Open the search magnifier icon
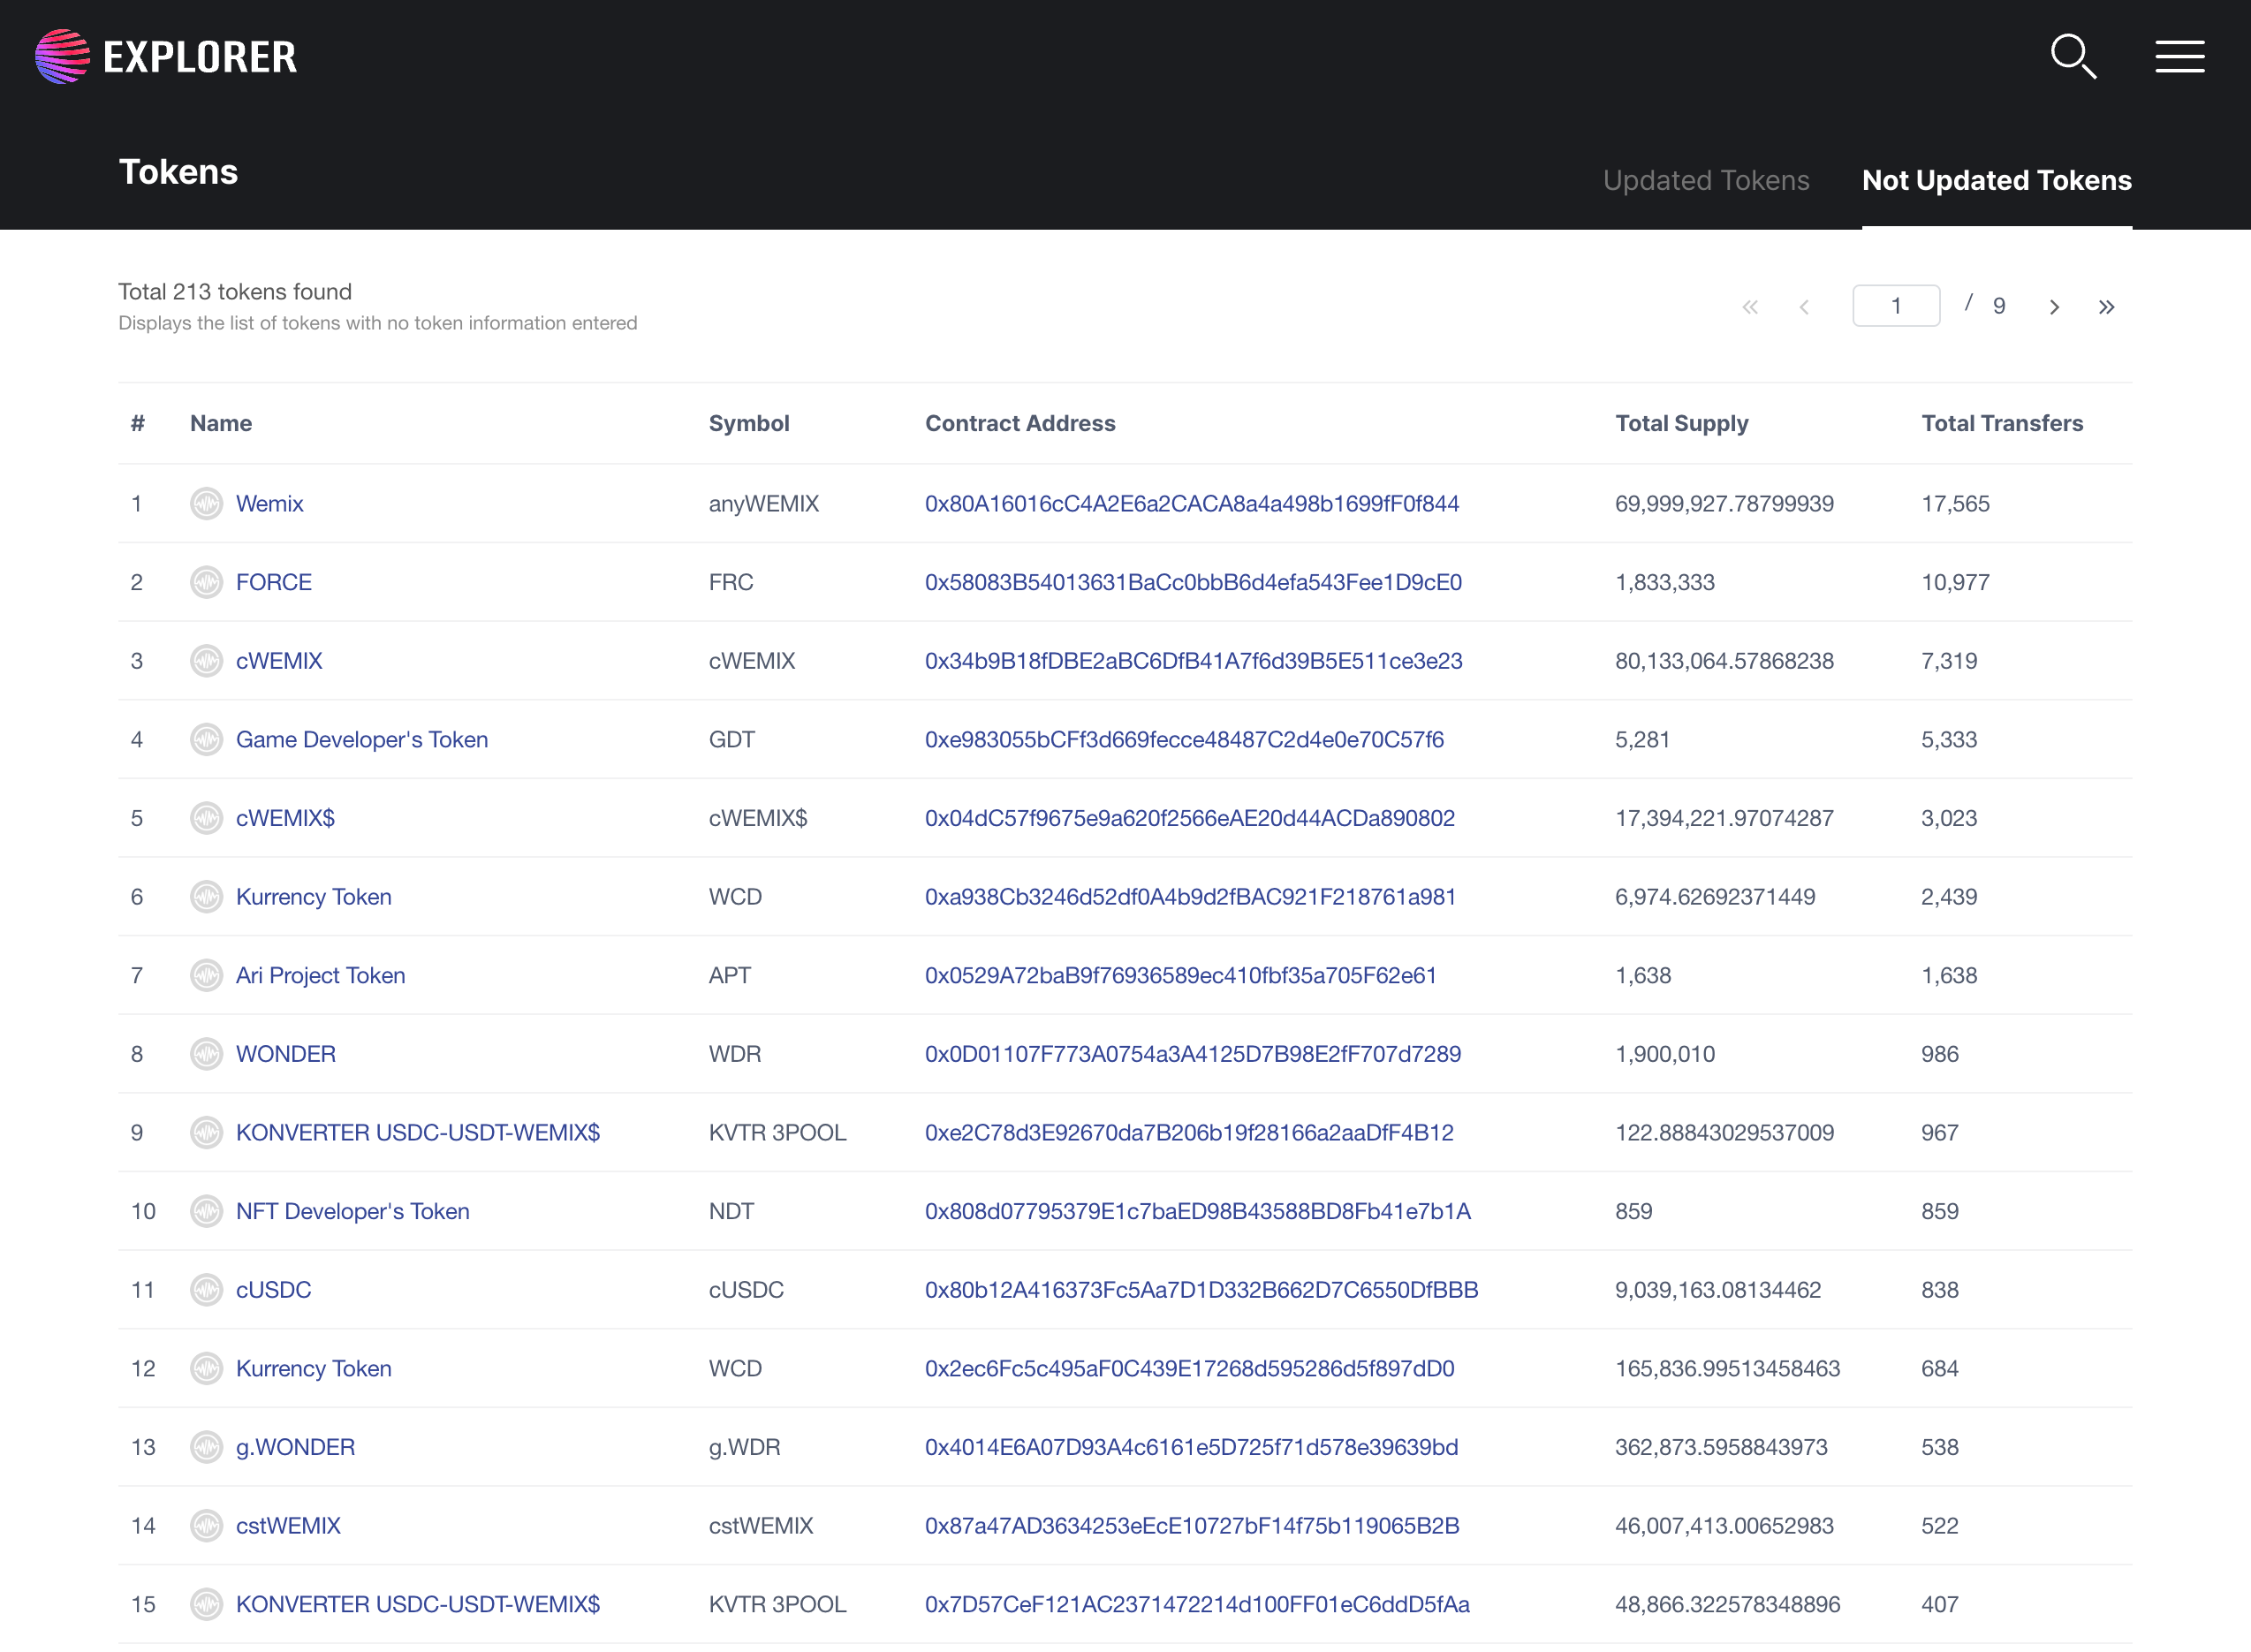 [2073, 56]
